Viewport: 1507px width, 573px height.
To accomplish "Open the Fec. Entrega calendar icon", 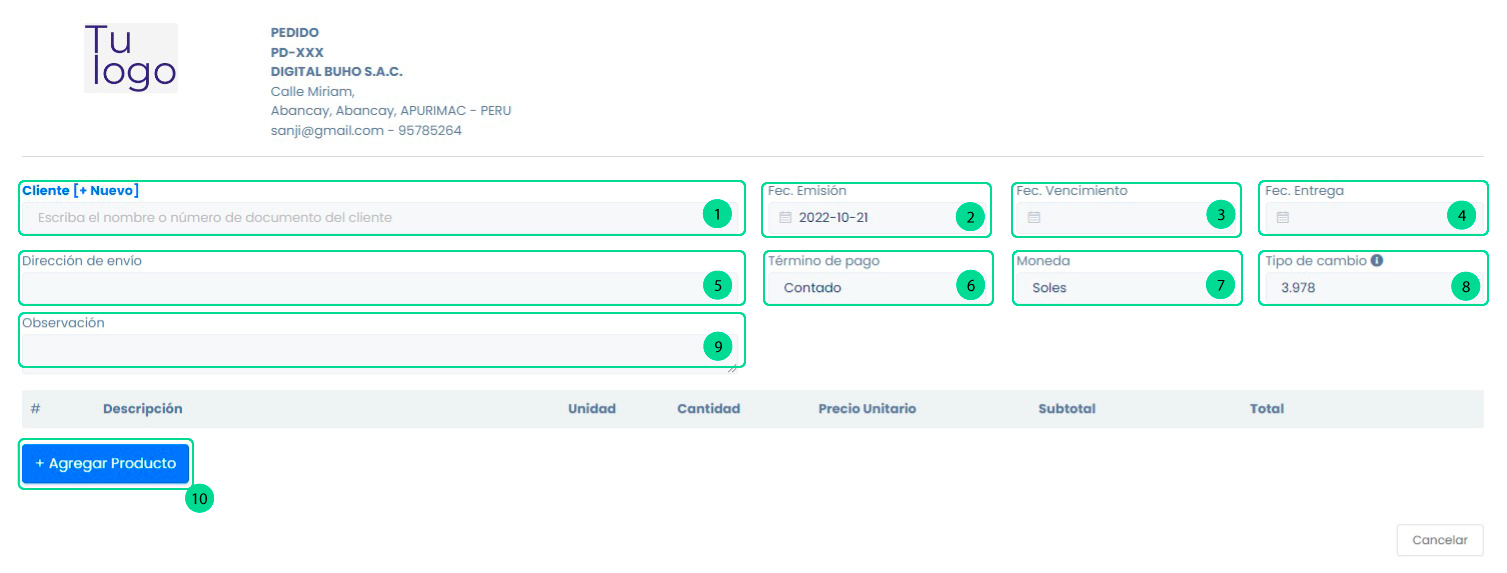I will pos(1283,217).
